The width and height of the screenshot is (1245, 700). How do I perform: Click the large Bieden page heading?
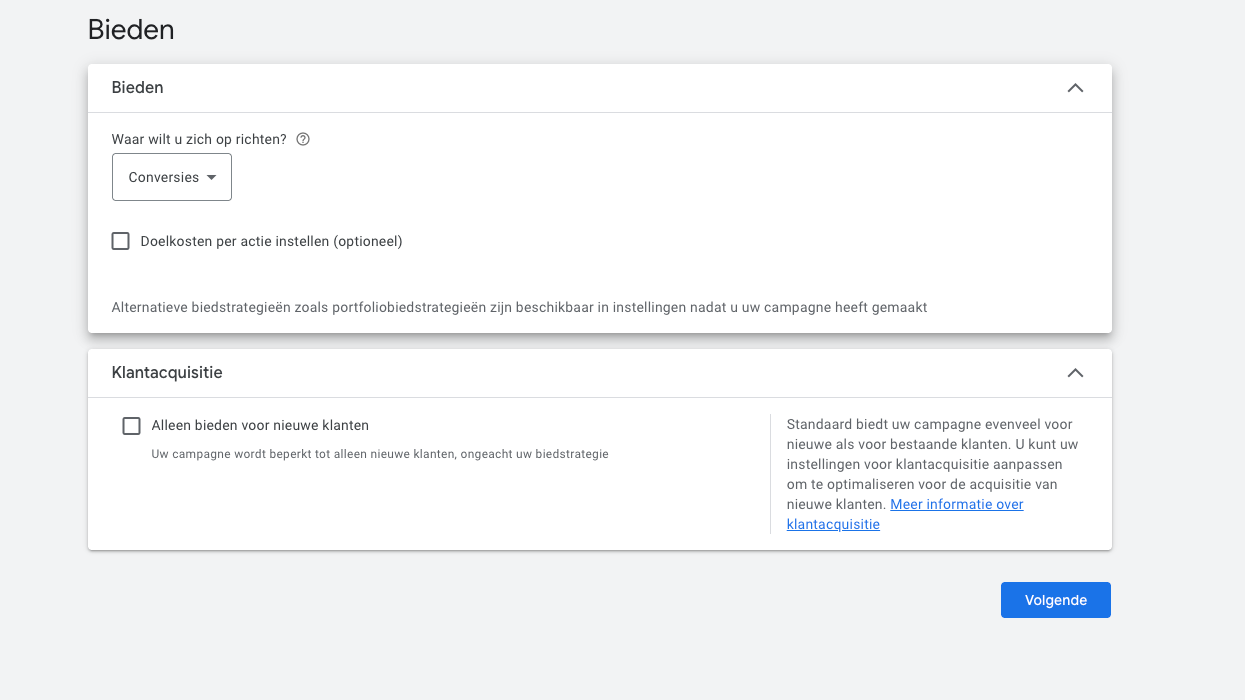point(131,30)
